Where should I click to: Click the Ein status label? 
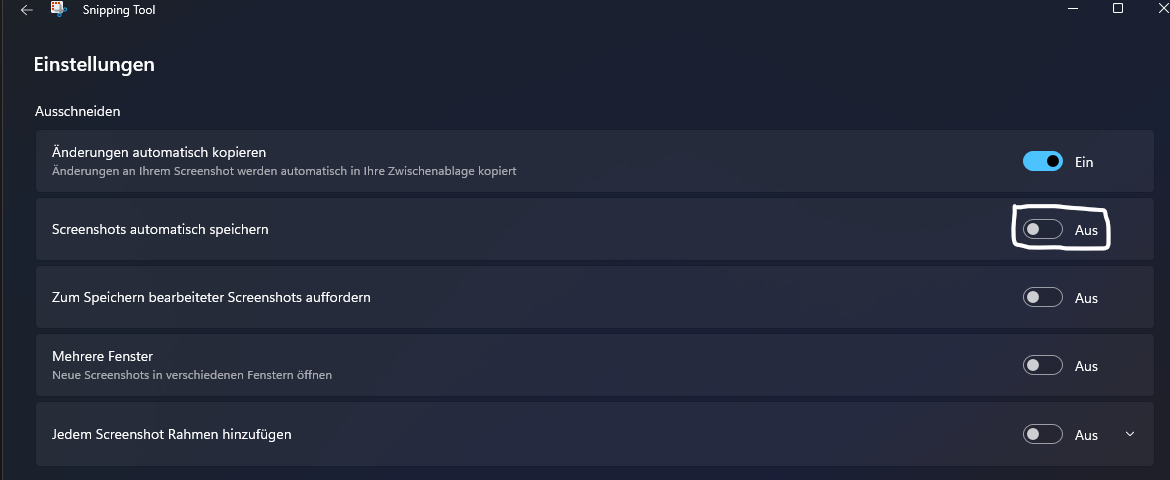tap(1084, 162)
